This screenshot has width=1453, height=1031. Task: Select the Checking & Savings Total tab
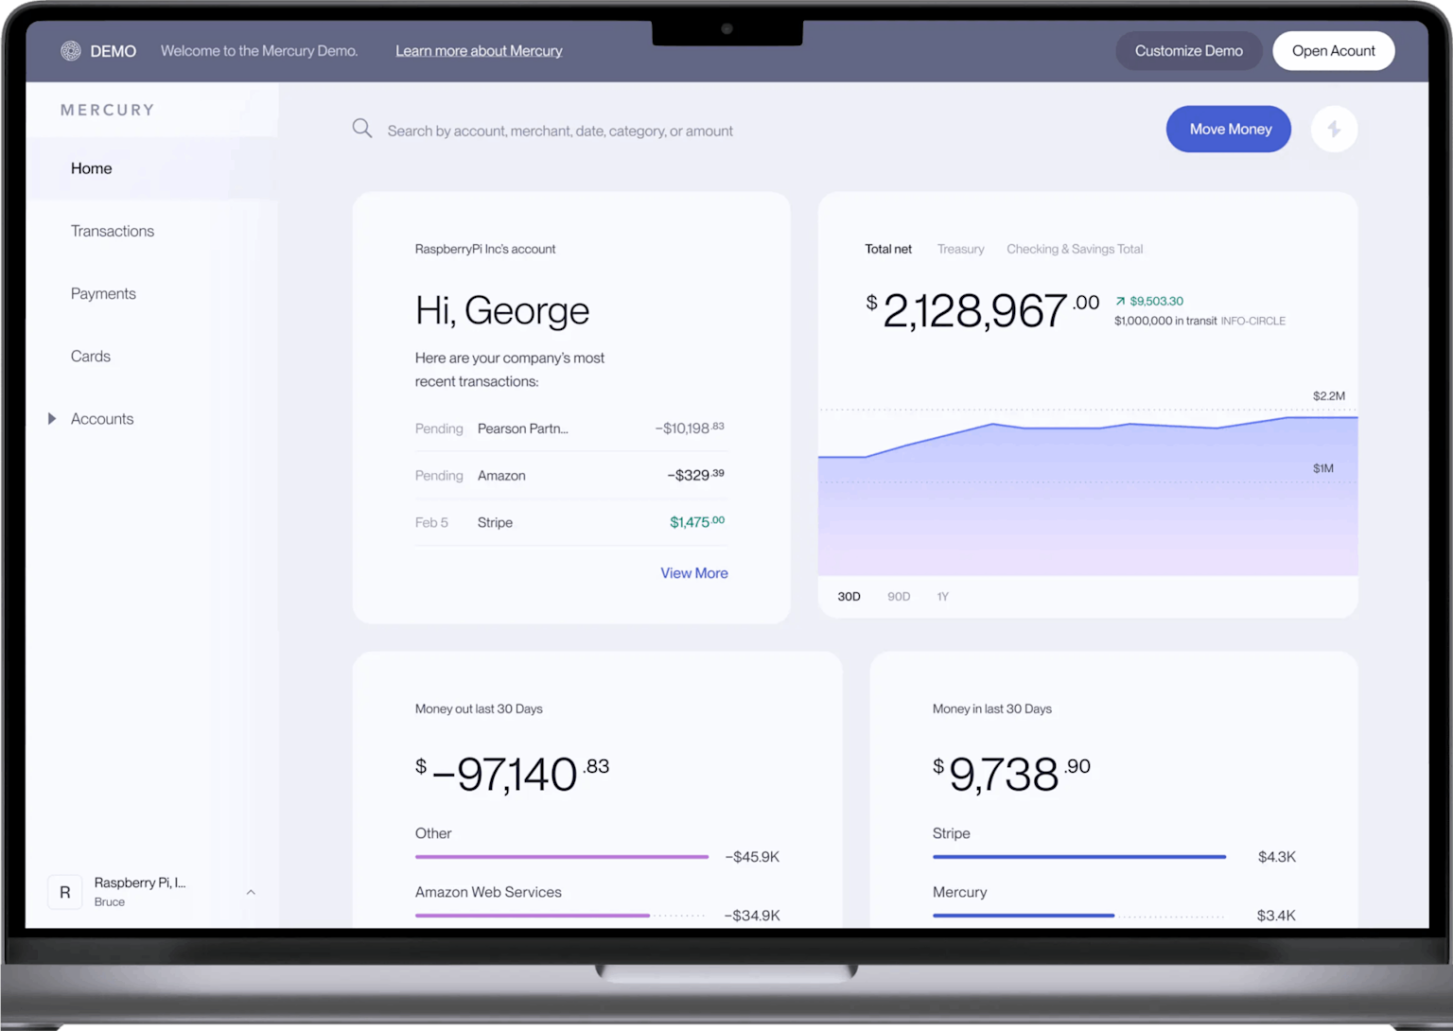[x=1074, y=249]
